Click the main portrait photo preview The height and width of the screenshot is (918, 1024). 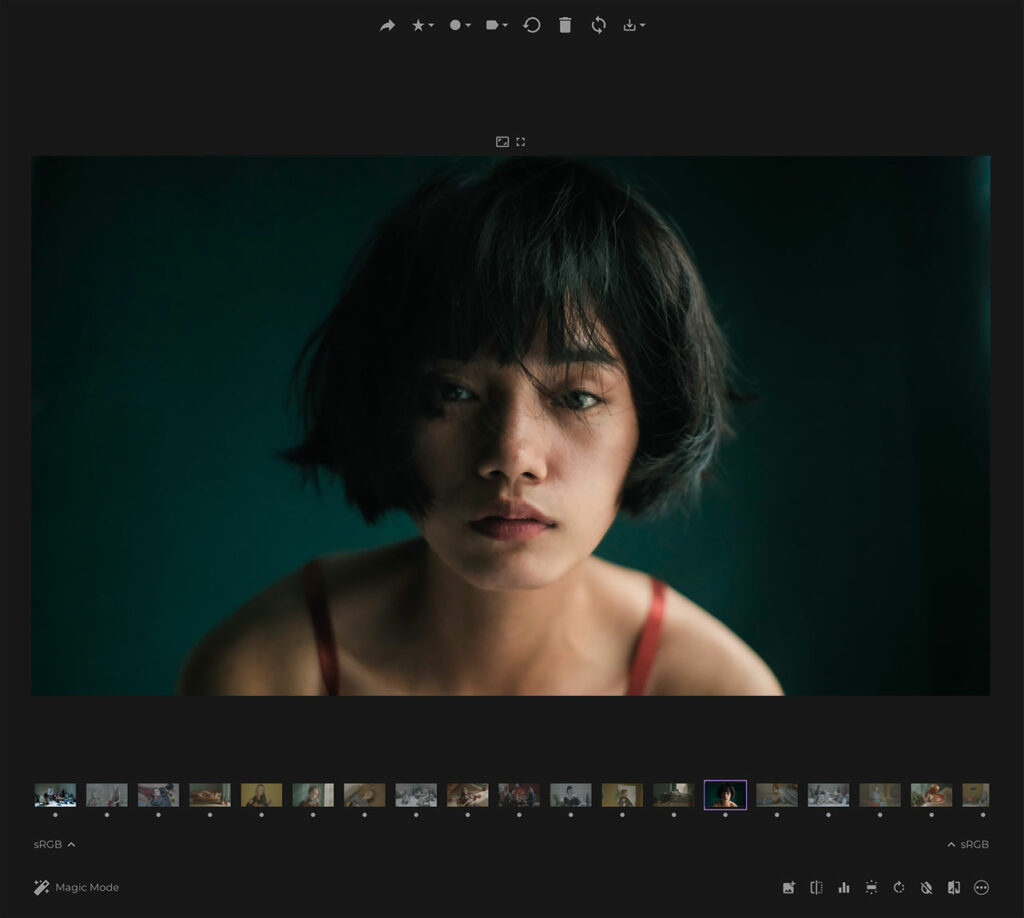coord(511,426)
